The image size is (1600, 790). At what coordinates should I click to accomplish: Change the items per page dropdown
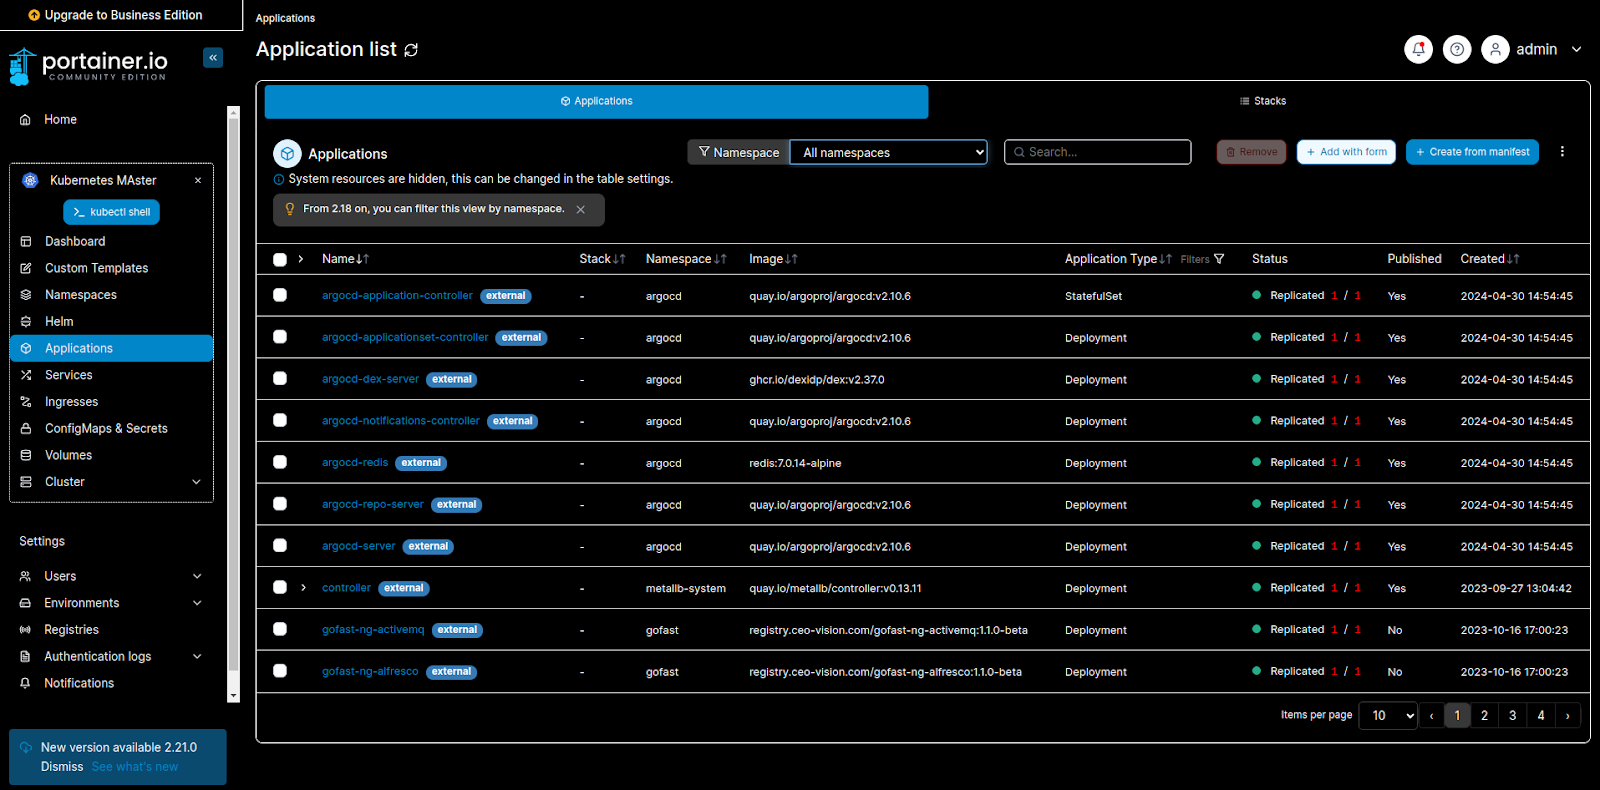(1388, 716)
